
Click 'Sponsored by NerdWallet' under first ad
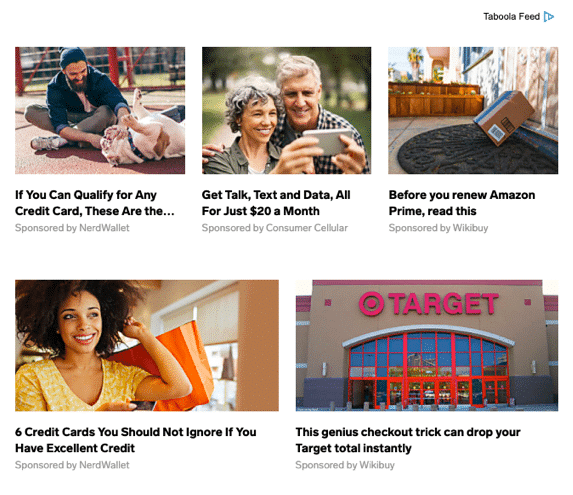click(x=72, y=228)
